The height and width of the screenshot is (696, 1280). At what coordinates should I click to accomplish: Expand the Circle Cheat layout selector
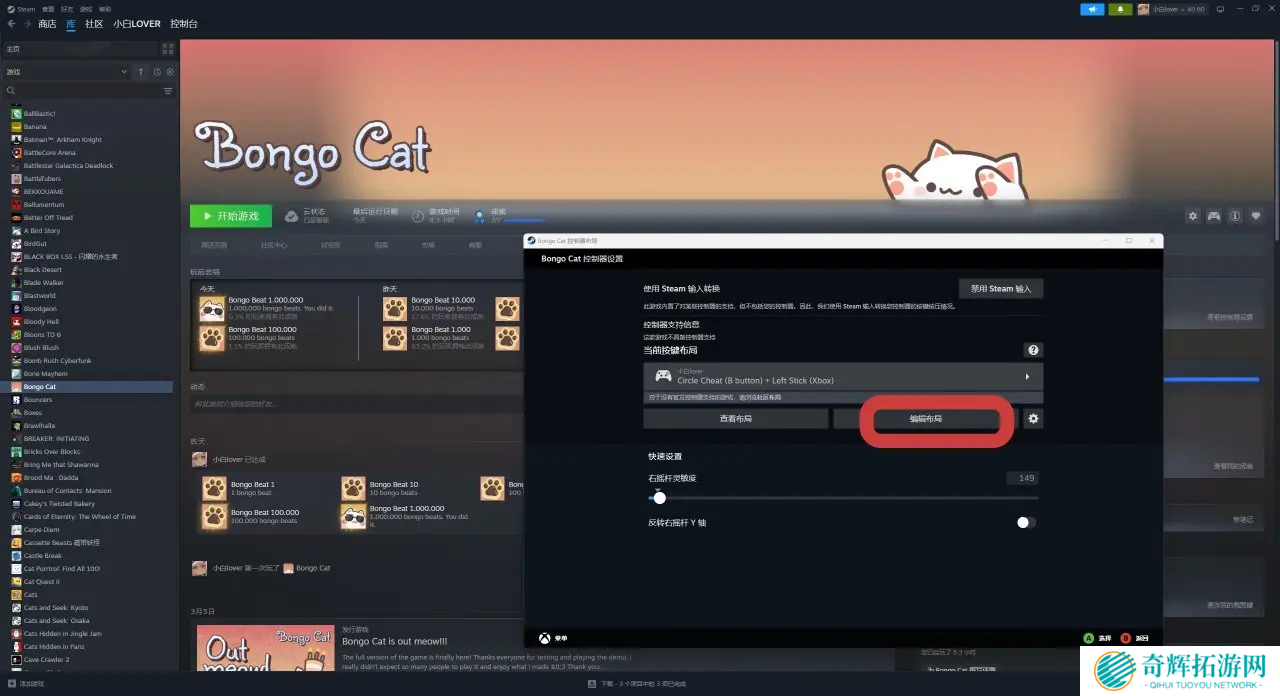pyautogui.click(x=1027, y=377)
